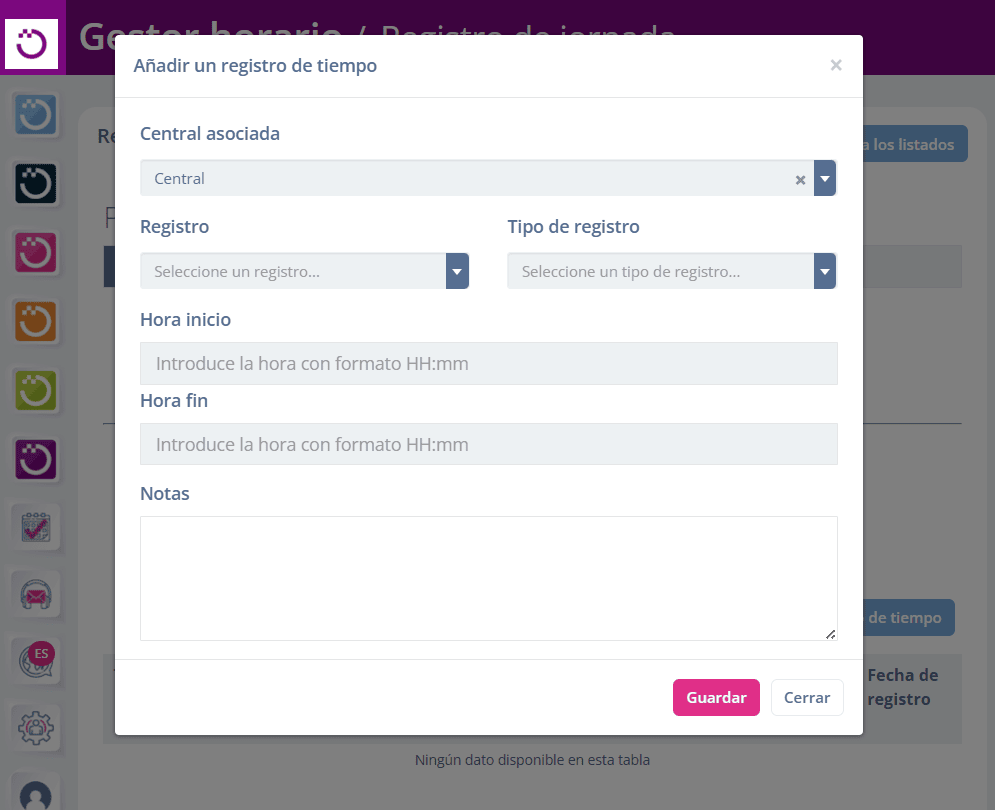This screenshot has height=810, width=995.
Task: Expand the Central asociada dropdown arrow
Action: click(825, 179)
